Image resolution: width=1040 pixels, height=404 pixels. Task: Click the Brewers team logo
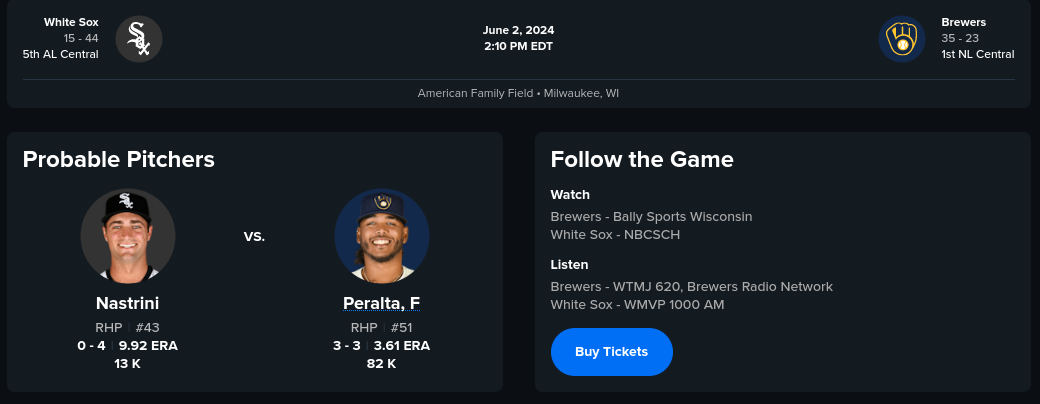[x=902, y=39]
